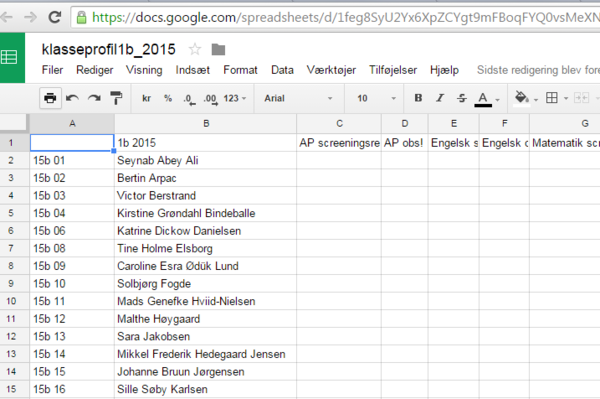600x399 pixels.
Task: Open the Tilføjelser menu
Action: (x=393, y=70)
